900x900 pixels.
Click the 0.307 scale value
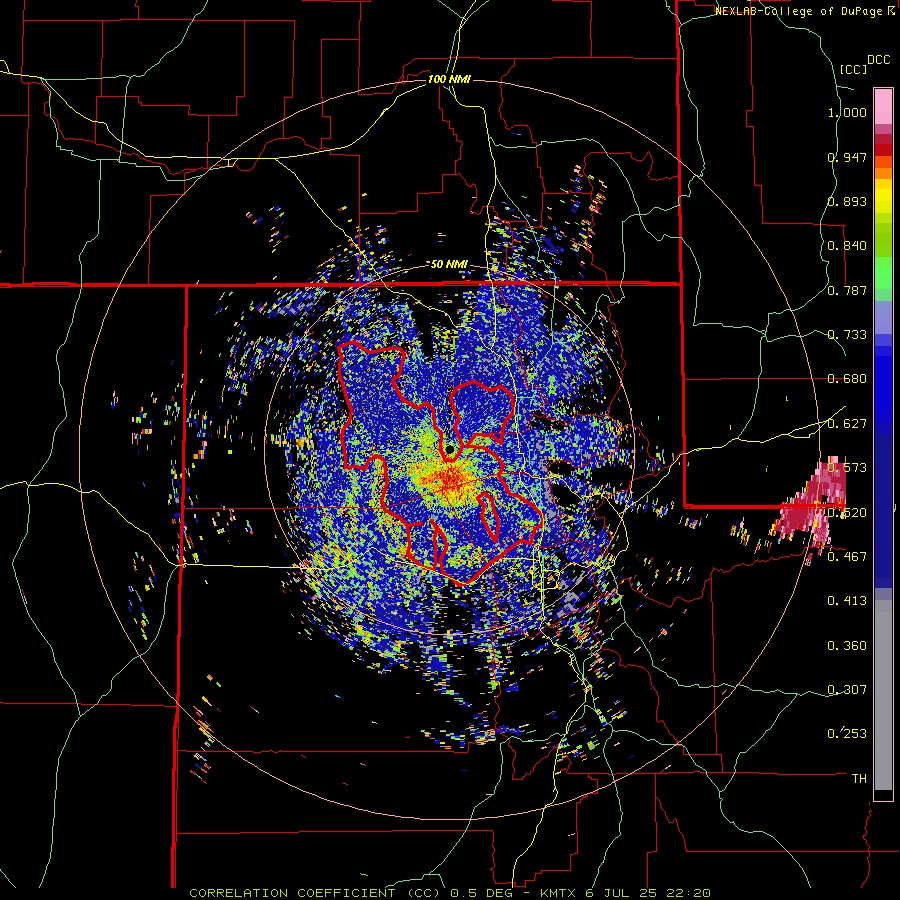[847, 689]
